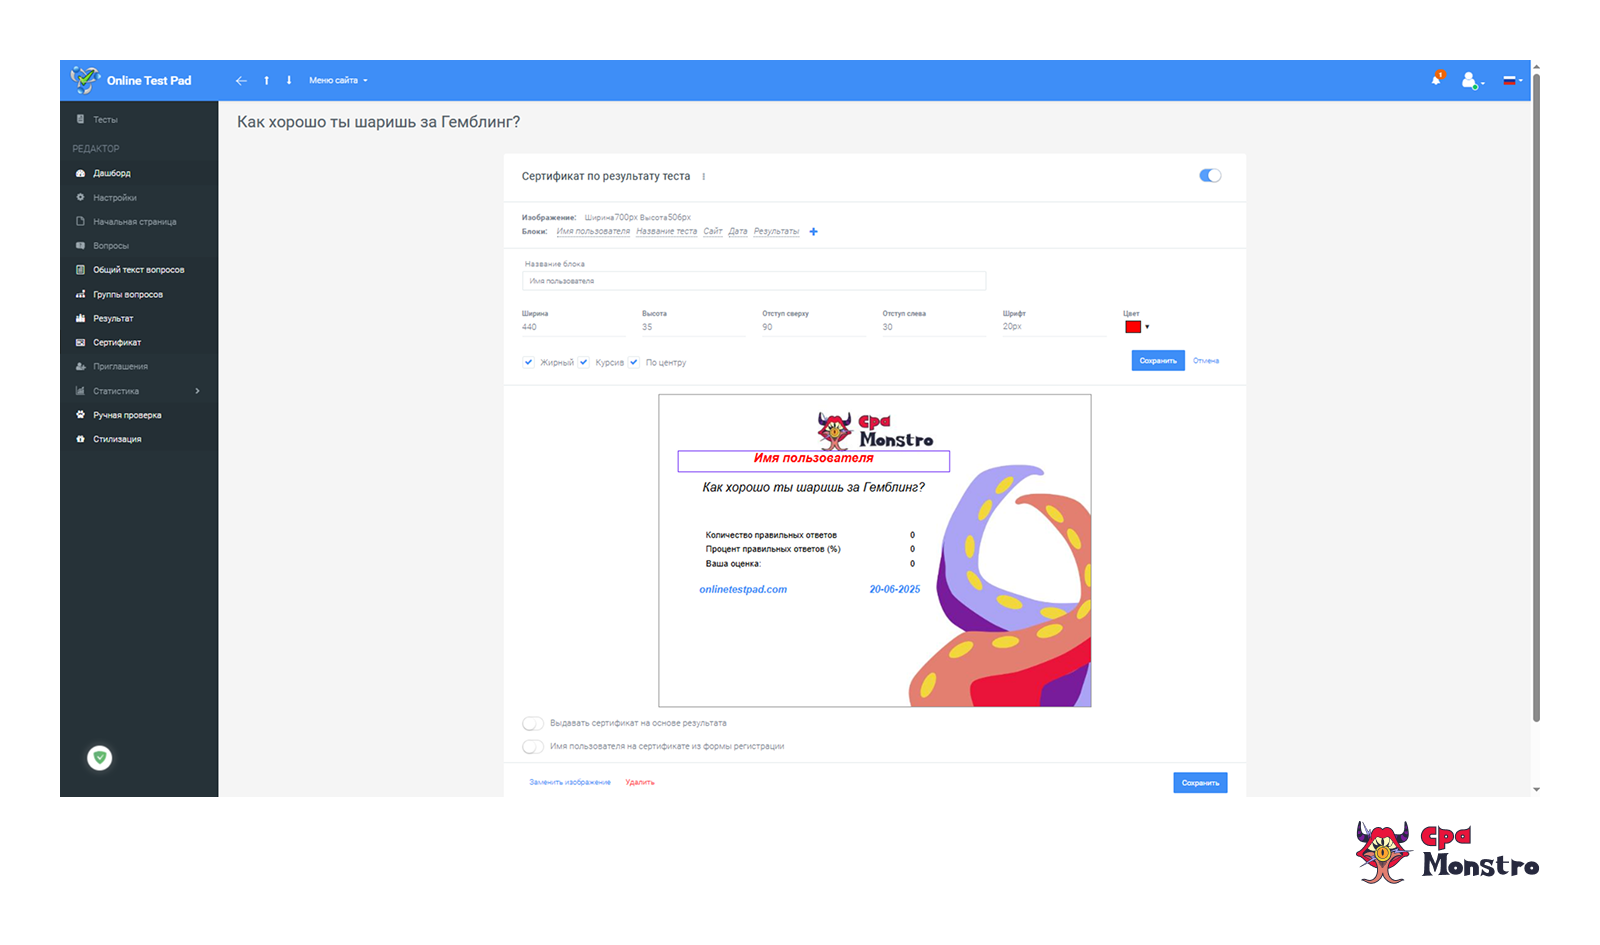Click the Название блока input field
Viewport: 1600px width, 945px height.
tap(754, 281)
